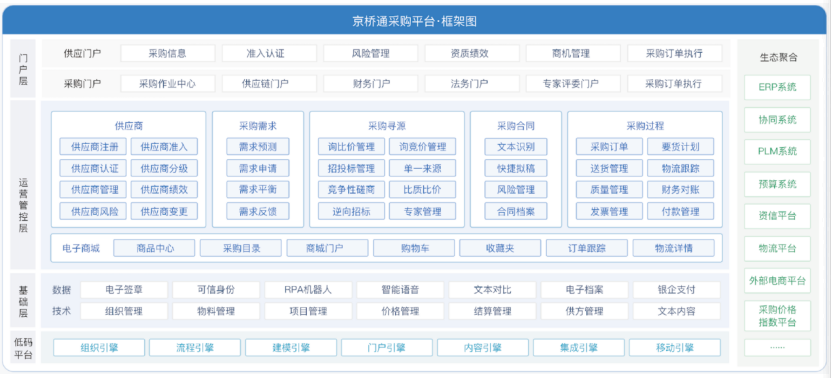Click the 询比价管理 box
The width and height of the screenshot is (831, 378).
point(351,146)
